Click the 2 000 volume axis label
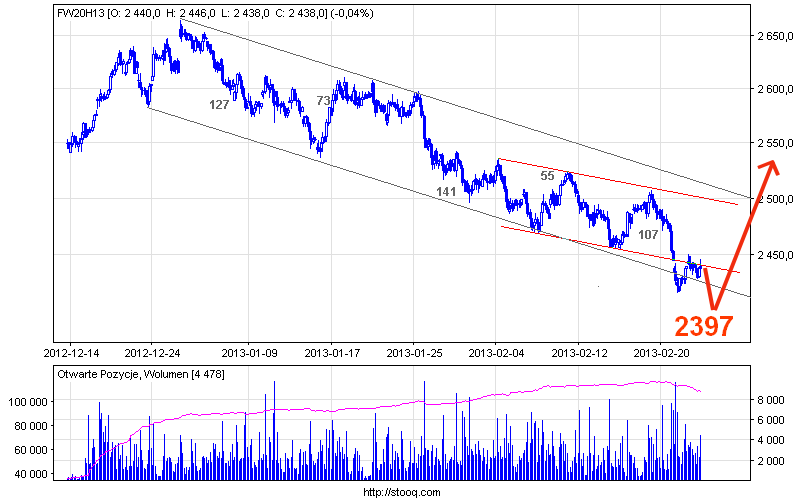Image resolution: width=800 pixels, height=500 pixels. (x=771, y=461)
